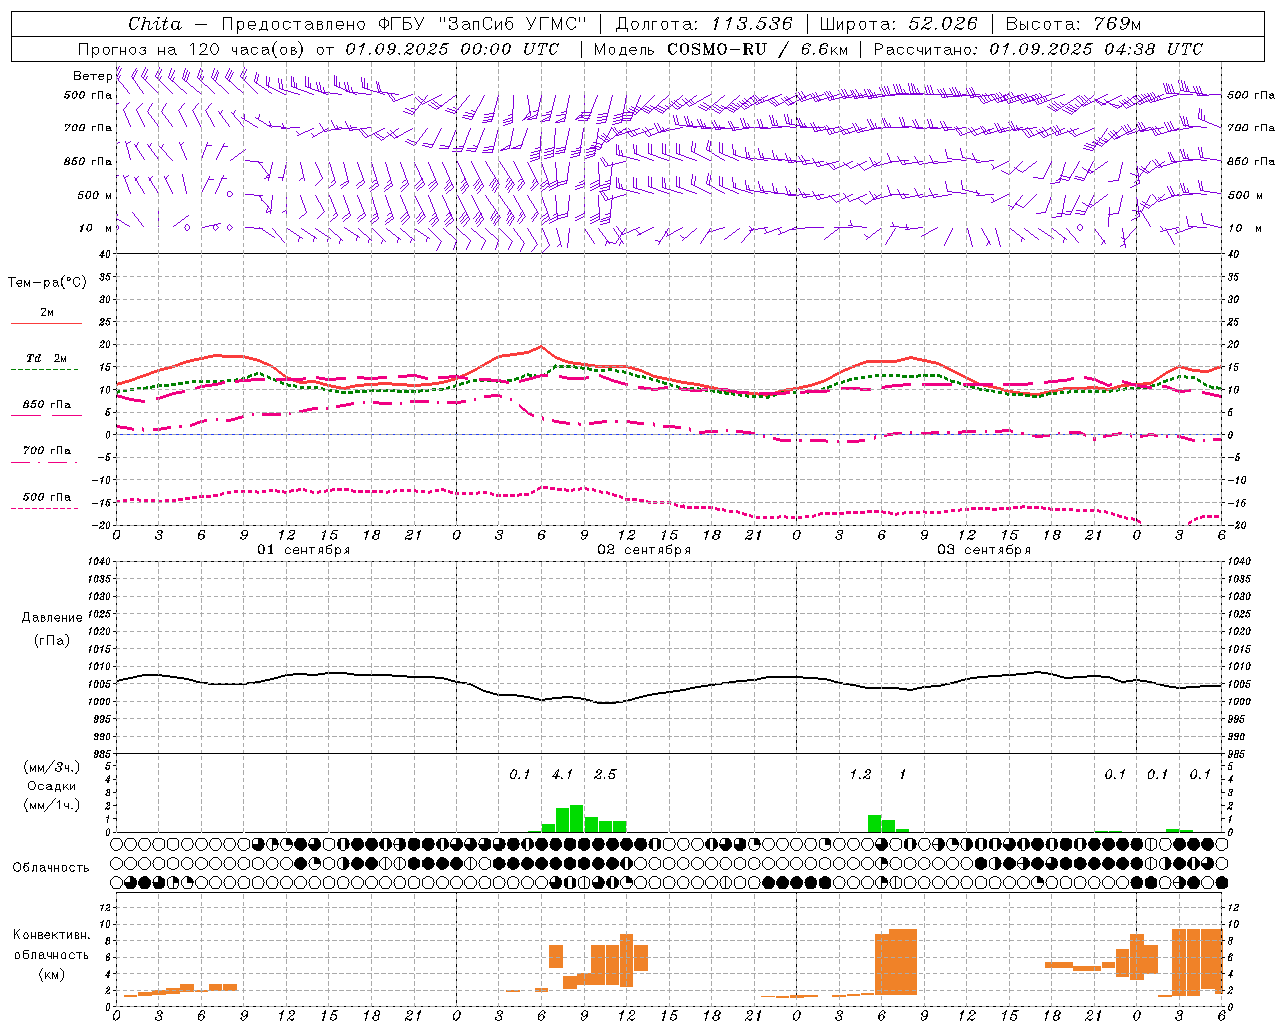Click the elevation text Высота: 769м
The height and width of the screenshot is (1024, 1280).
point(1073,24)
